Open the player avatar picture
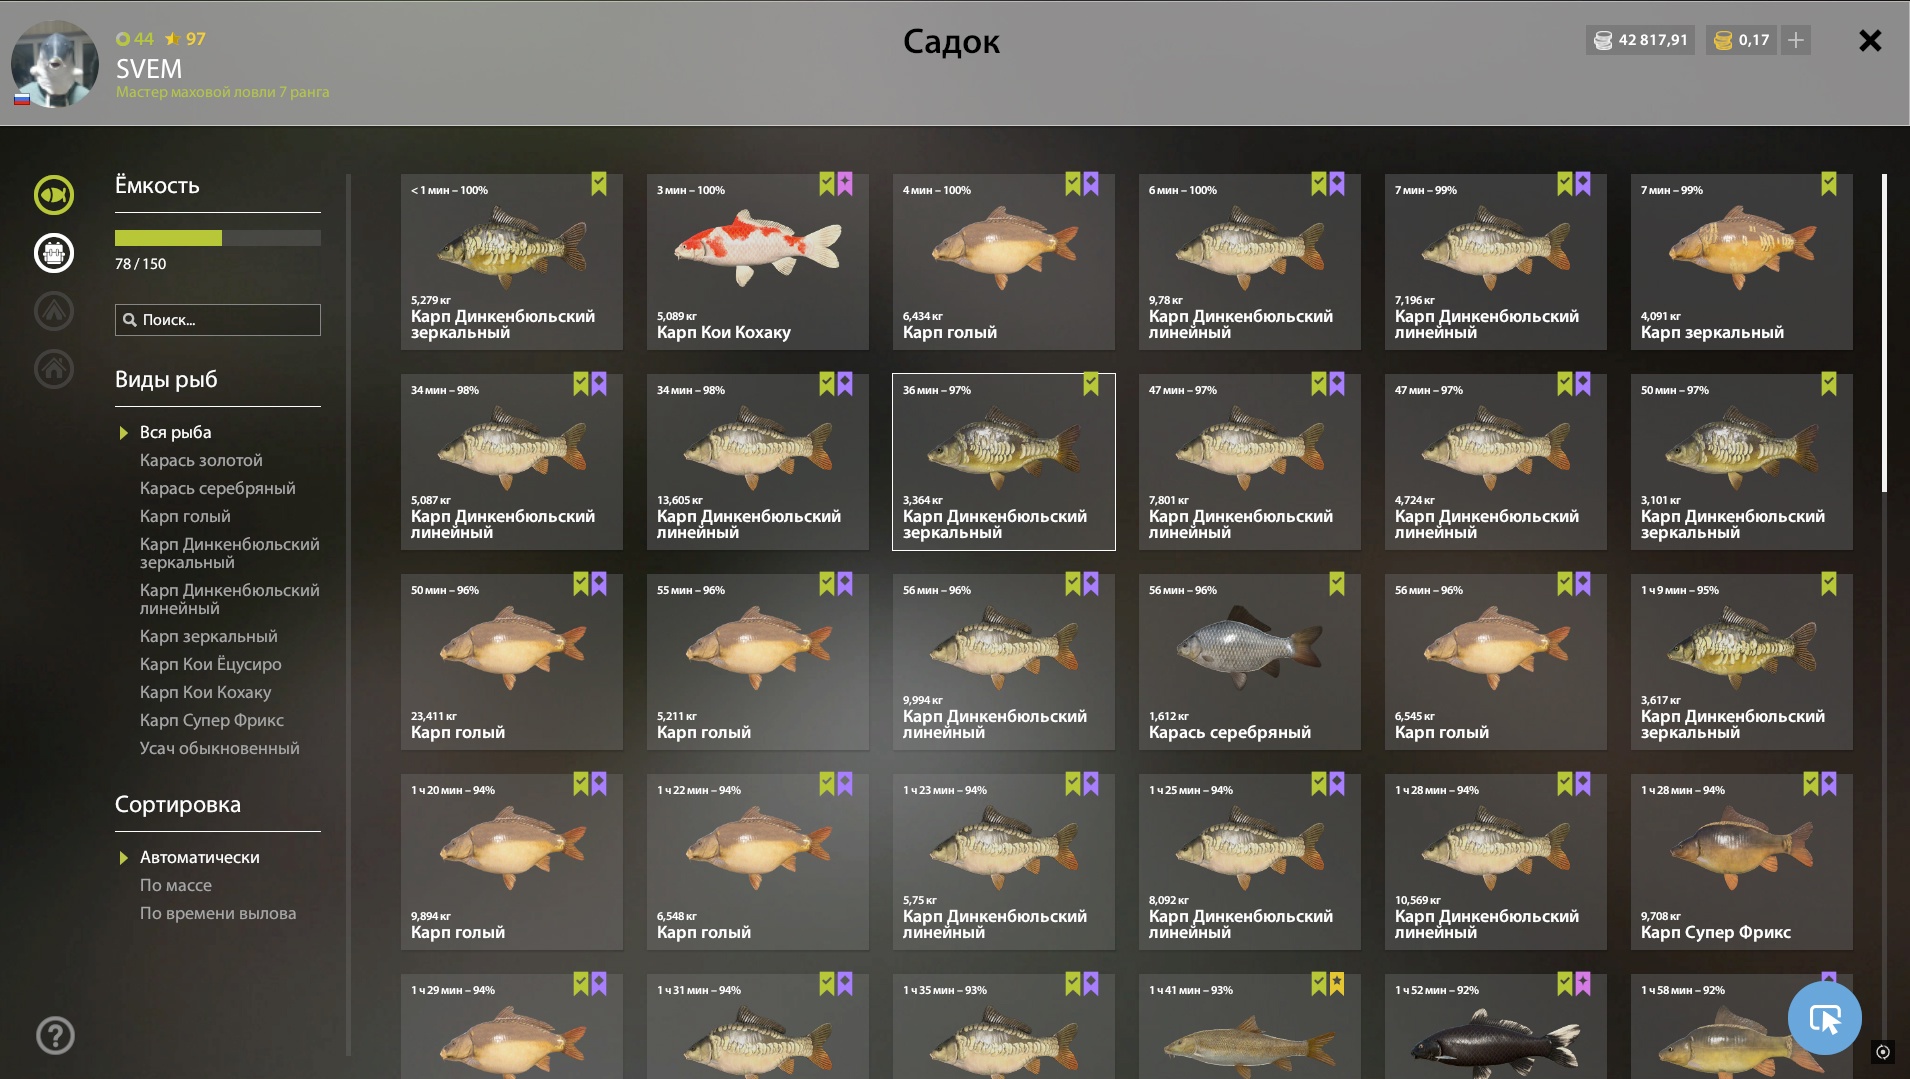This screenshot has width=1910, height=1079. point(55,64)
